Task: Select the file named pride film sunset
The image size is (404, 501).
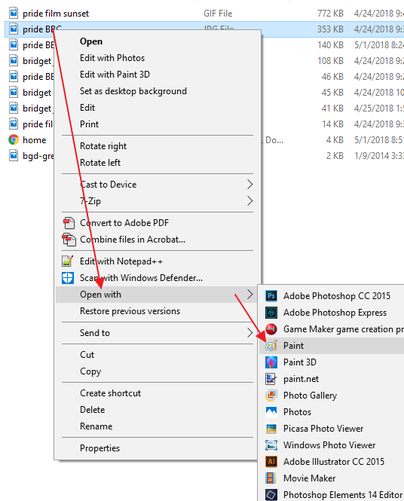Action: [56, 14]
